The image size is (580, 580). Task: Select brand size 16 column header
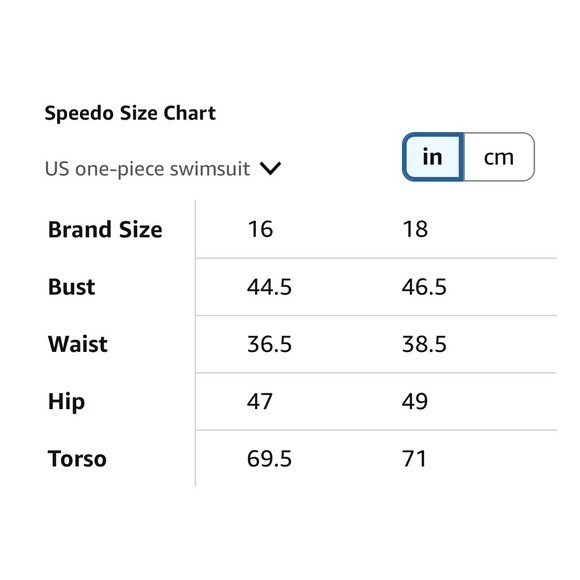pos(260,229)
